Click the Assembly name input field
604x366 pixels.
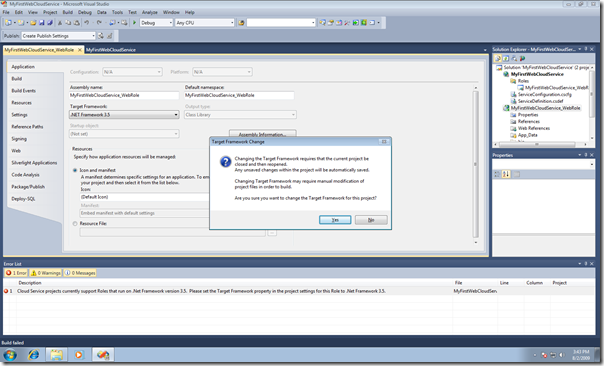coord(124,95)
